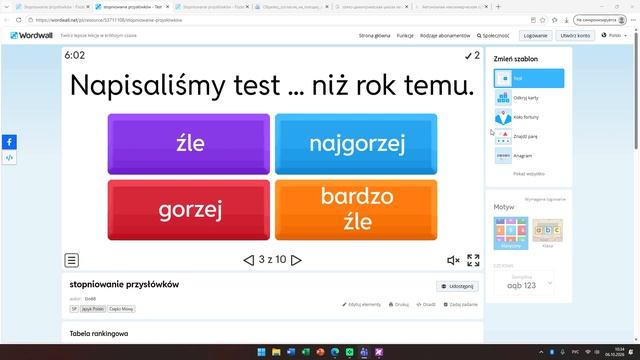Open a new browser tab
Screen dimensions: 640x360
point(498,7)
